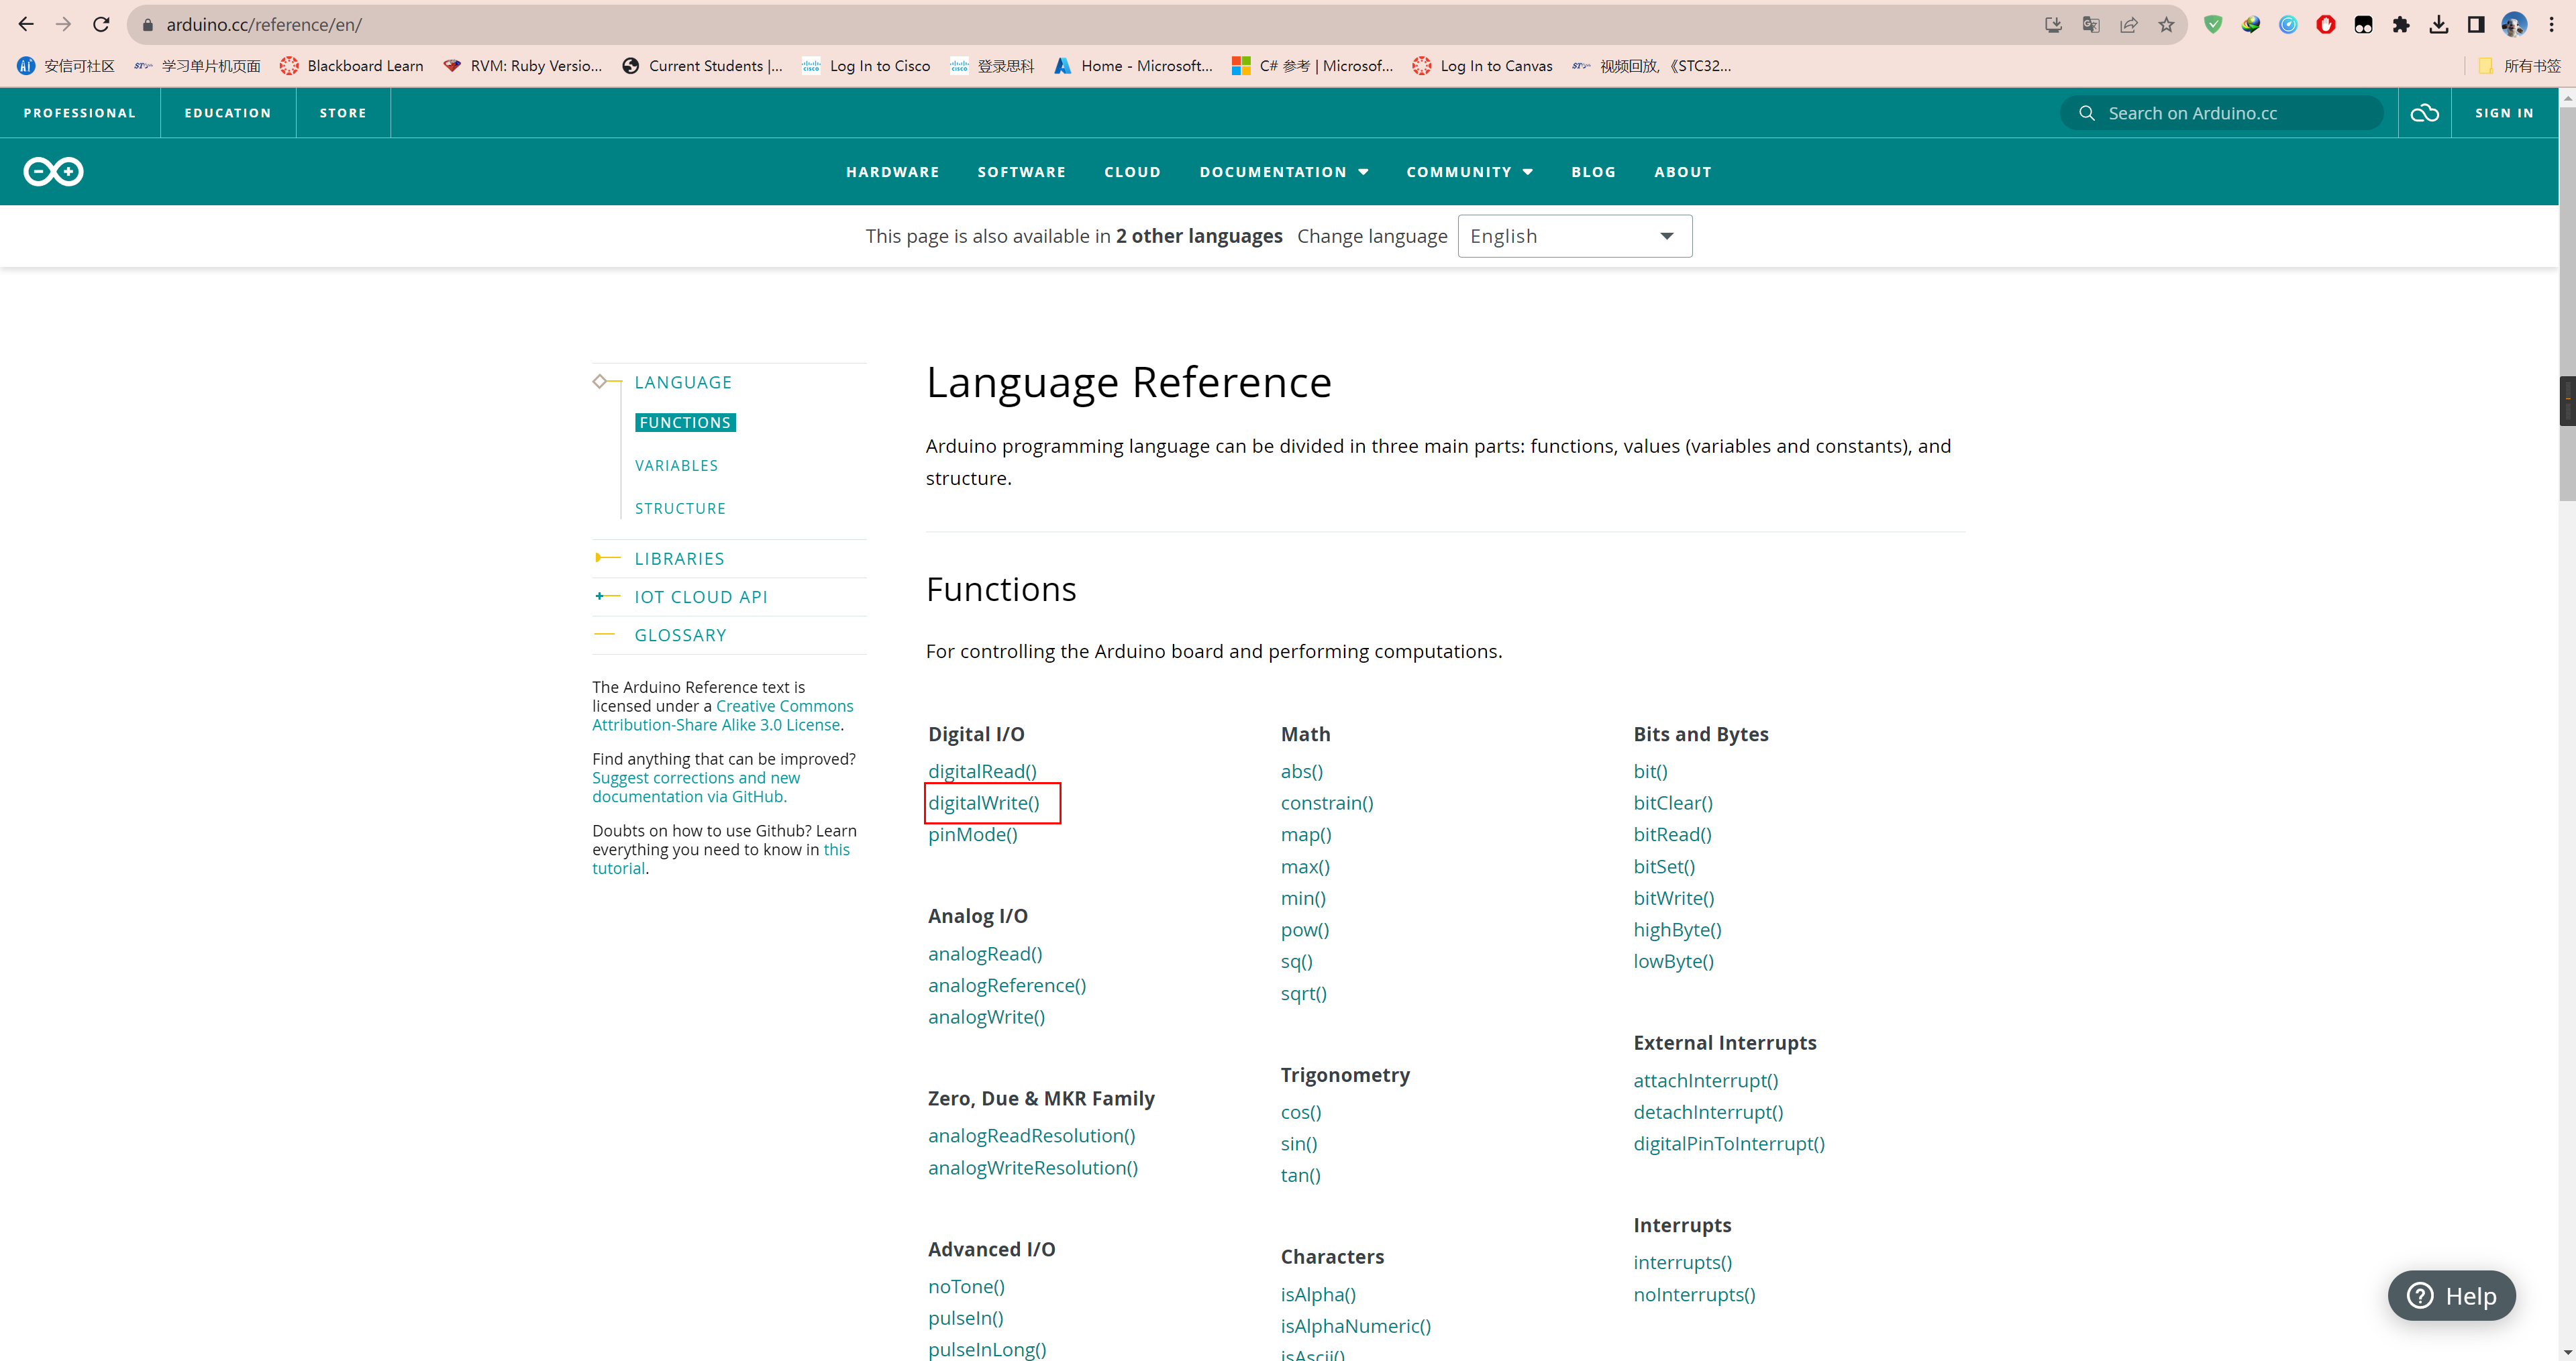Open the attachInterrupt() link
2576x1361 pixels.
point(1706,1080)
